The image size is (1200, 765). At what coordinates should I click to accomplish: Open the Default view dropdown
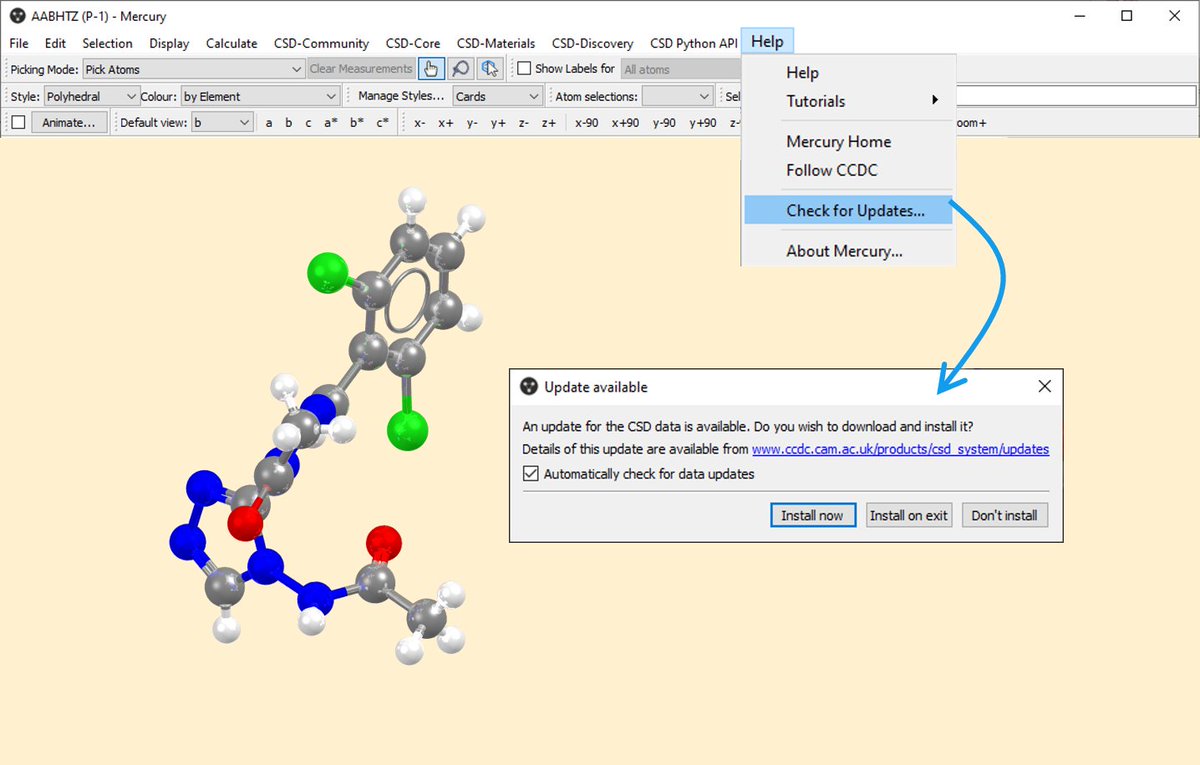point(222,122)
